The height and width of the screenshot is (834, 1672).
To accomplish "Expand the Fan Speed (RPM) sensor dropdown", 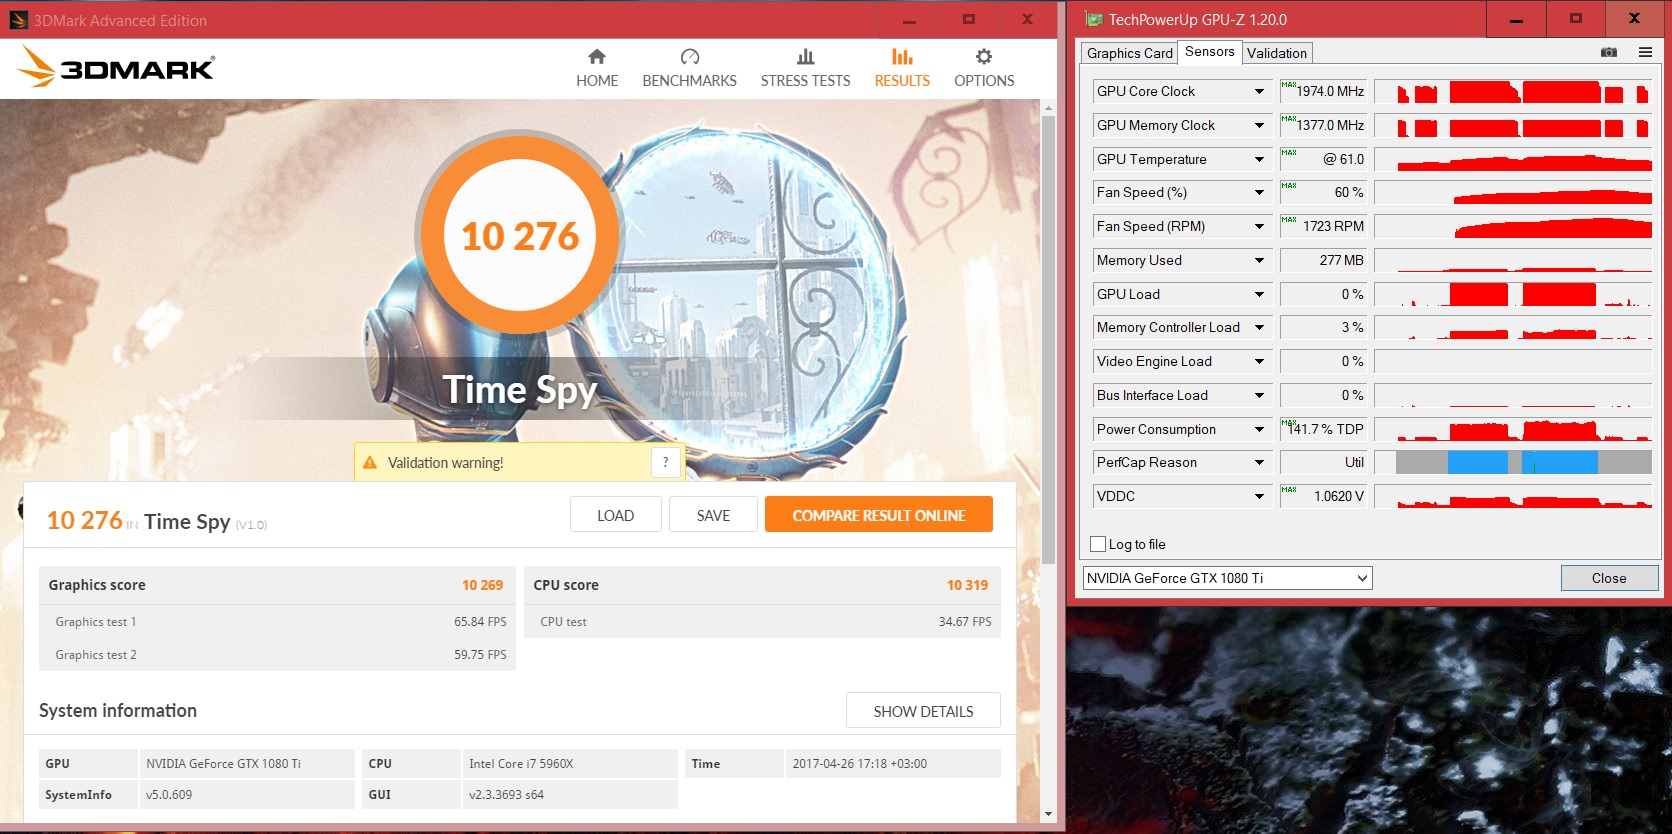I will [x=1259, y=226].
